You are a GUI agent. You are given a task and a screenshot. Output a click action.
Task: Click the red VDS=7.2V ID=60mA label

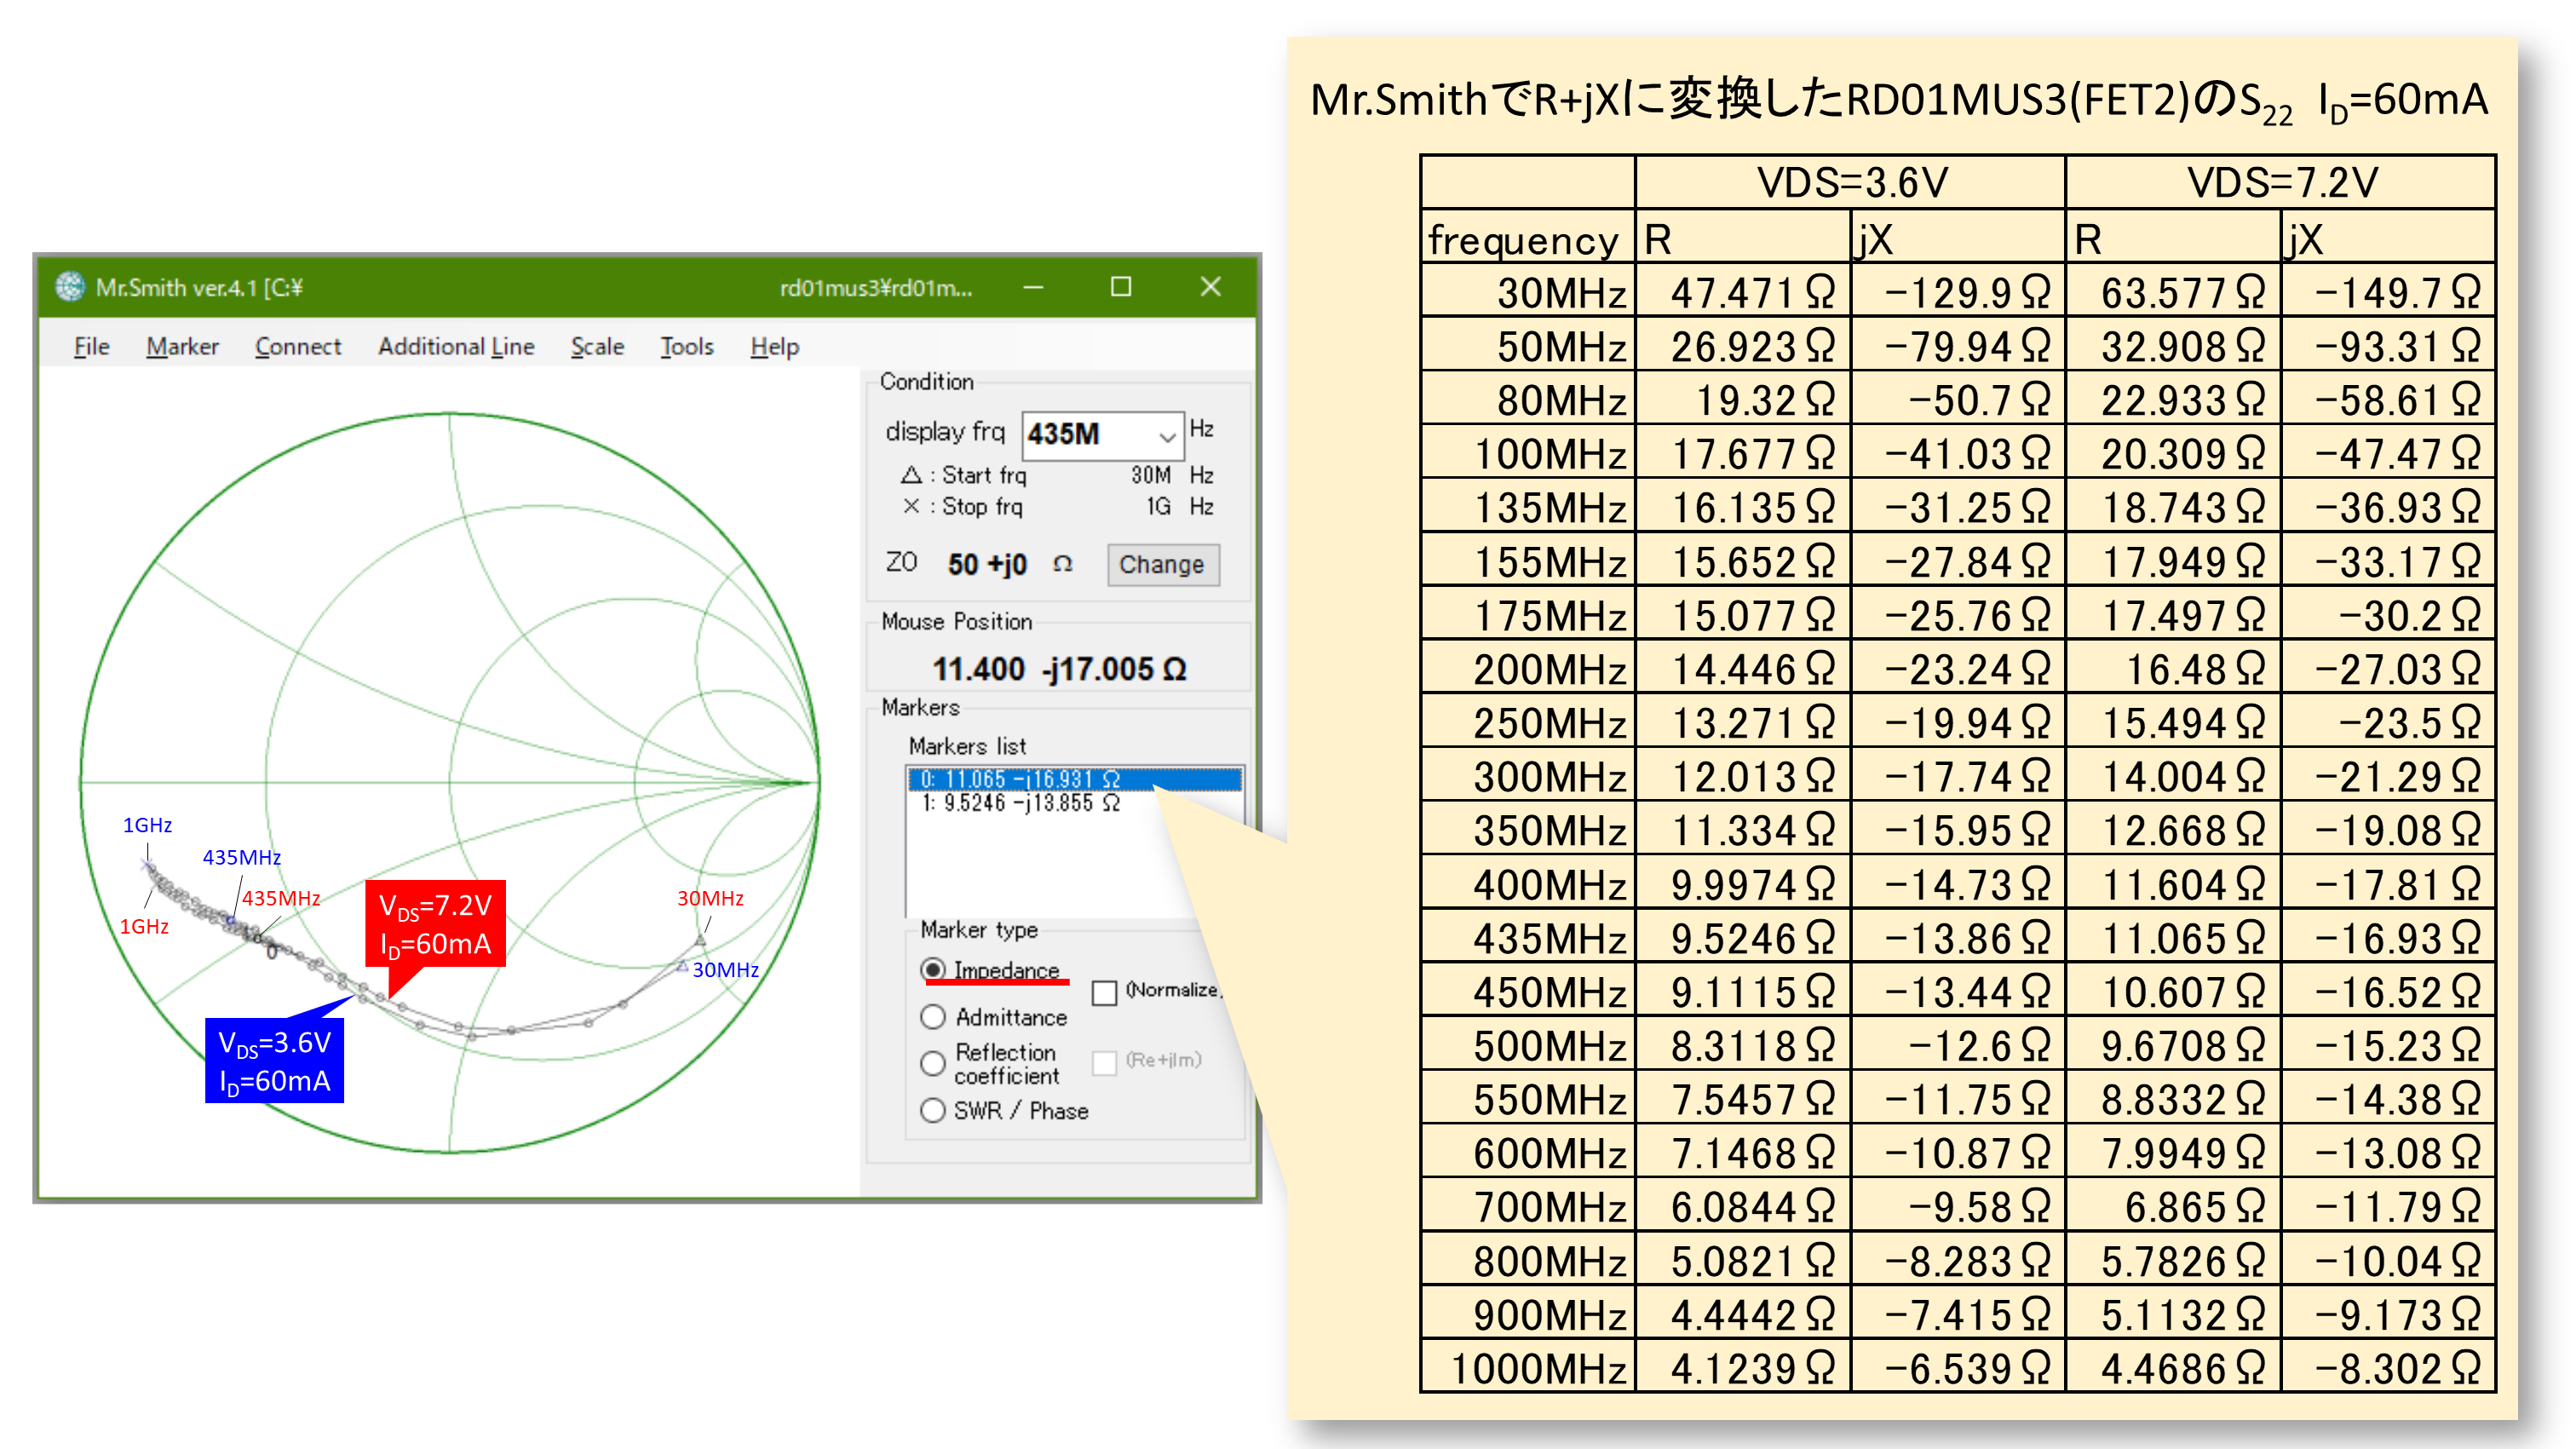click(x=436, y=924)
